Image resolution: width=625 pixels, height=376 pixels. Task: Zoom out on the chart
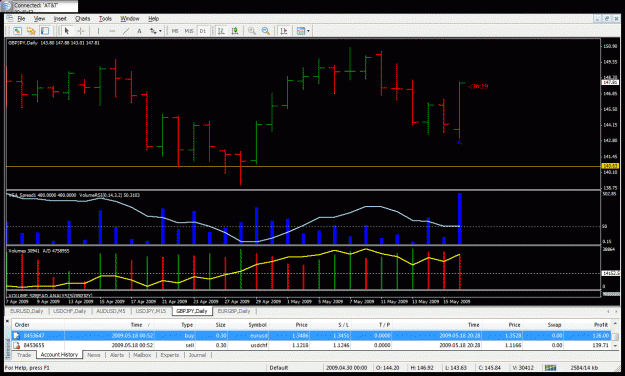click(266, 31)
